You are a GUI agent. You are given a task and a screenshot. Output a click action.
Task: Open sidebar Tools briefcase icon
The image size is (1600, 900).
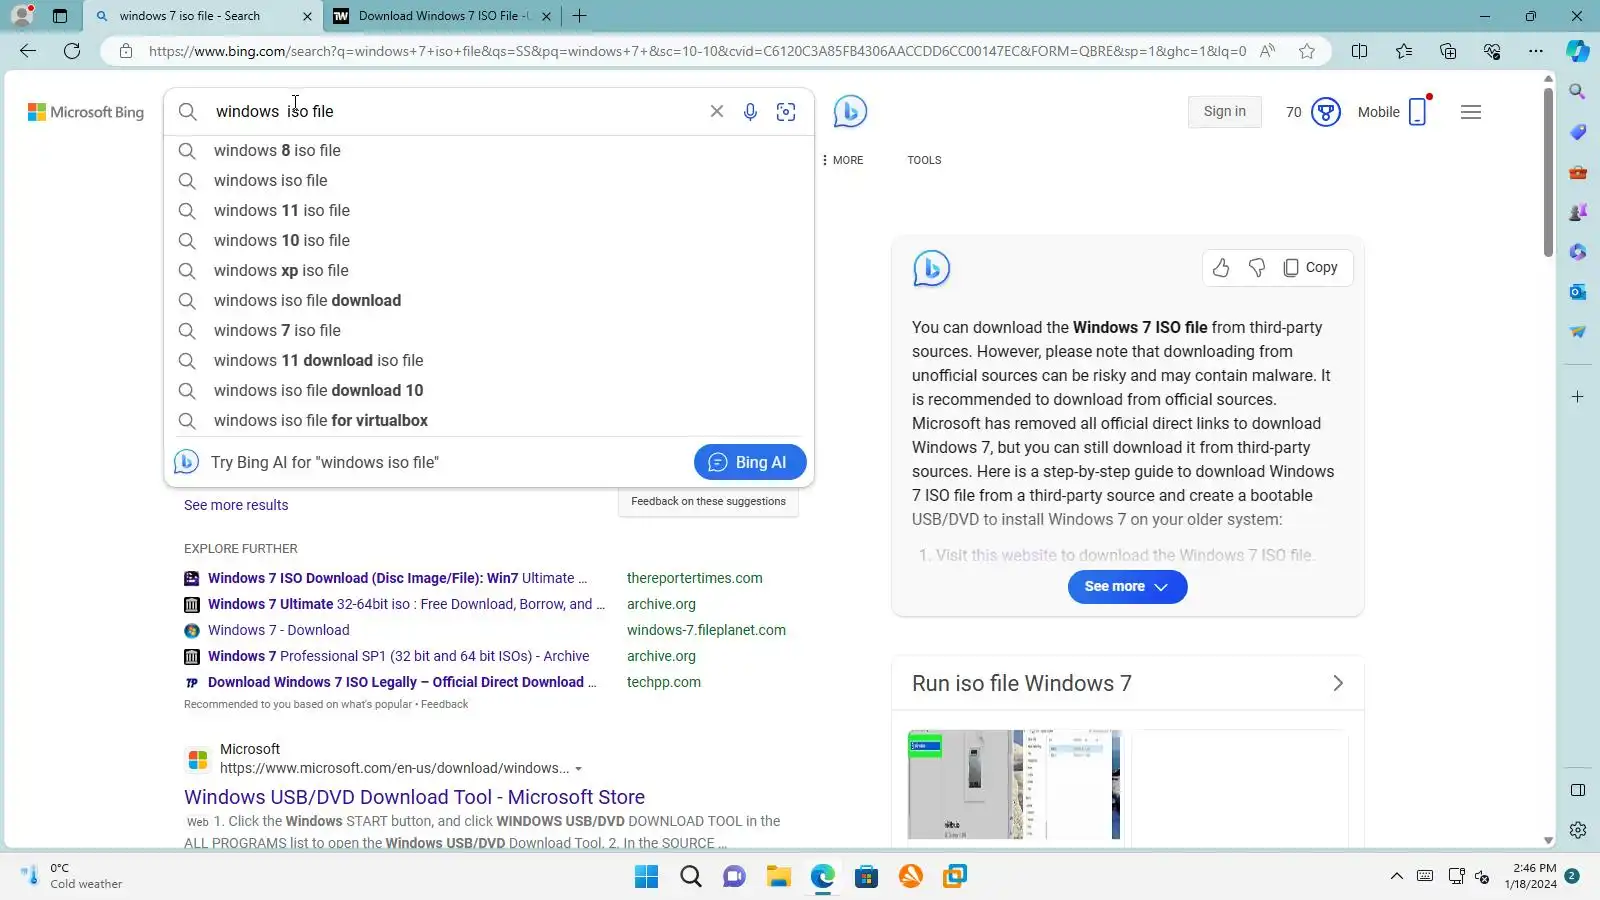click(x=1578, y=172)
